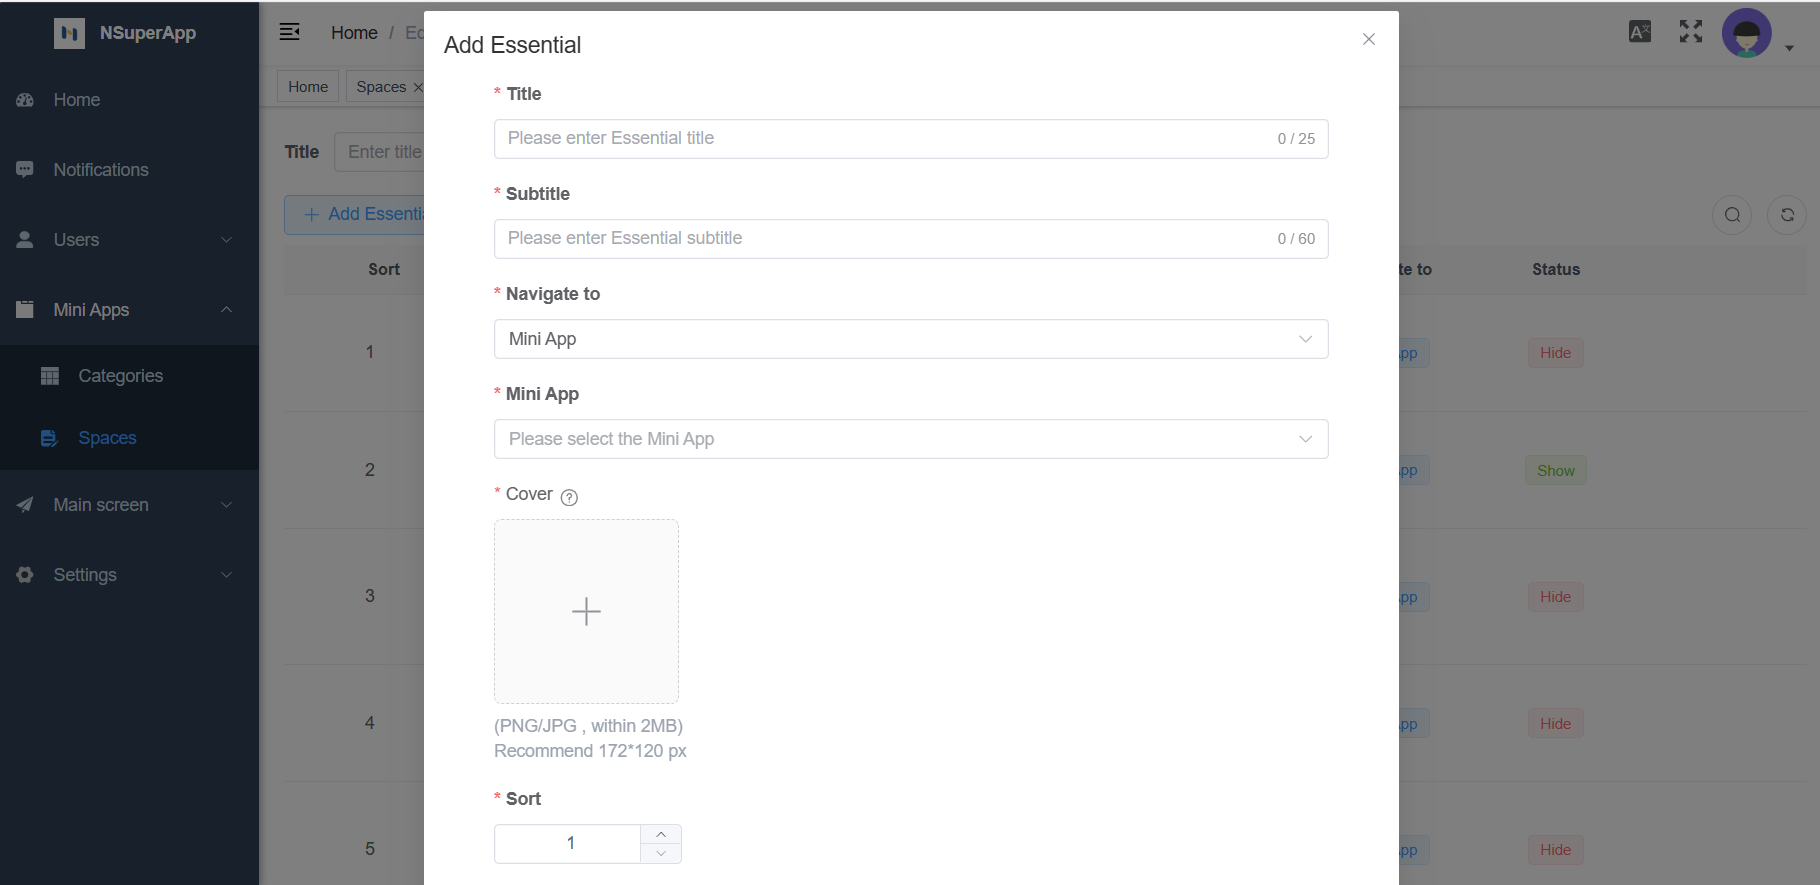Decrease the Sort value with down arrow

[661, 853]
